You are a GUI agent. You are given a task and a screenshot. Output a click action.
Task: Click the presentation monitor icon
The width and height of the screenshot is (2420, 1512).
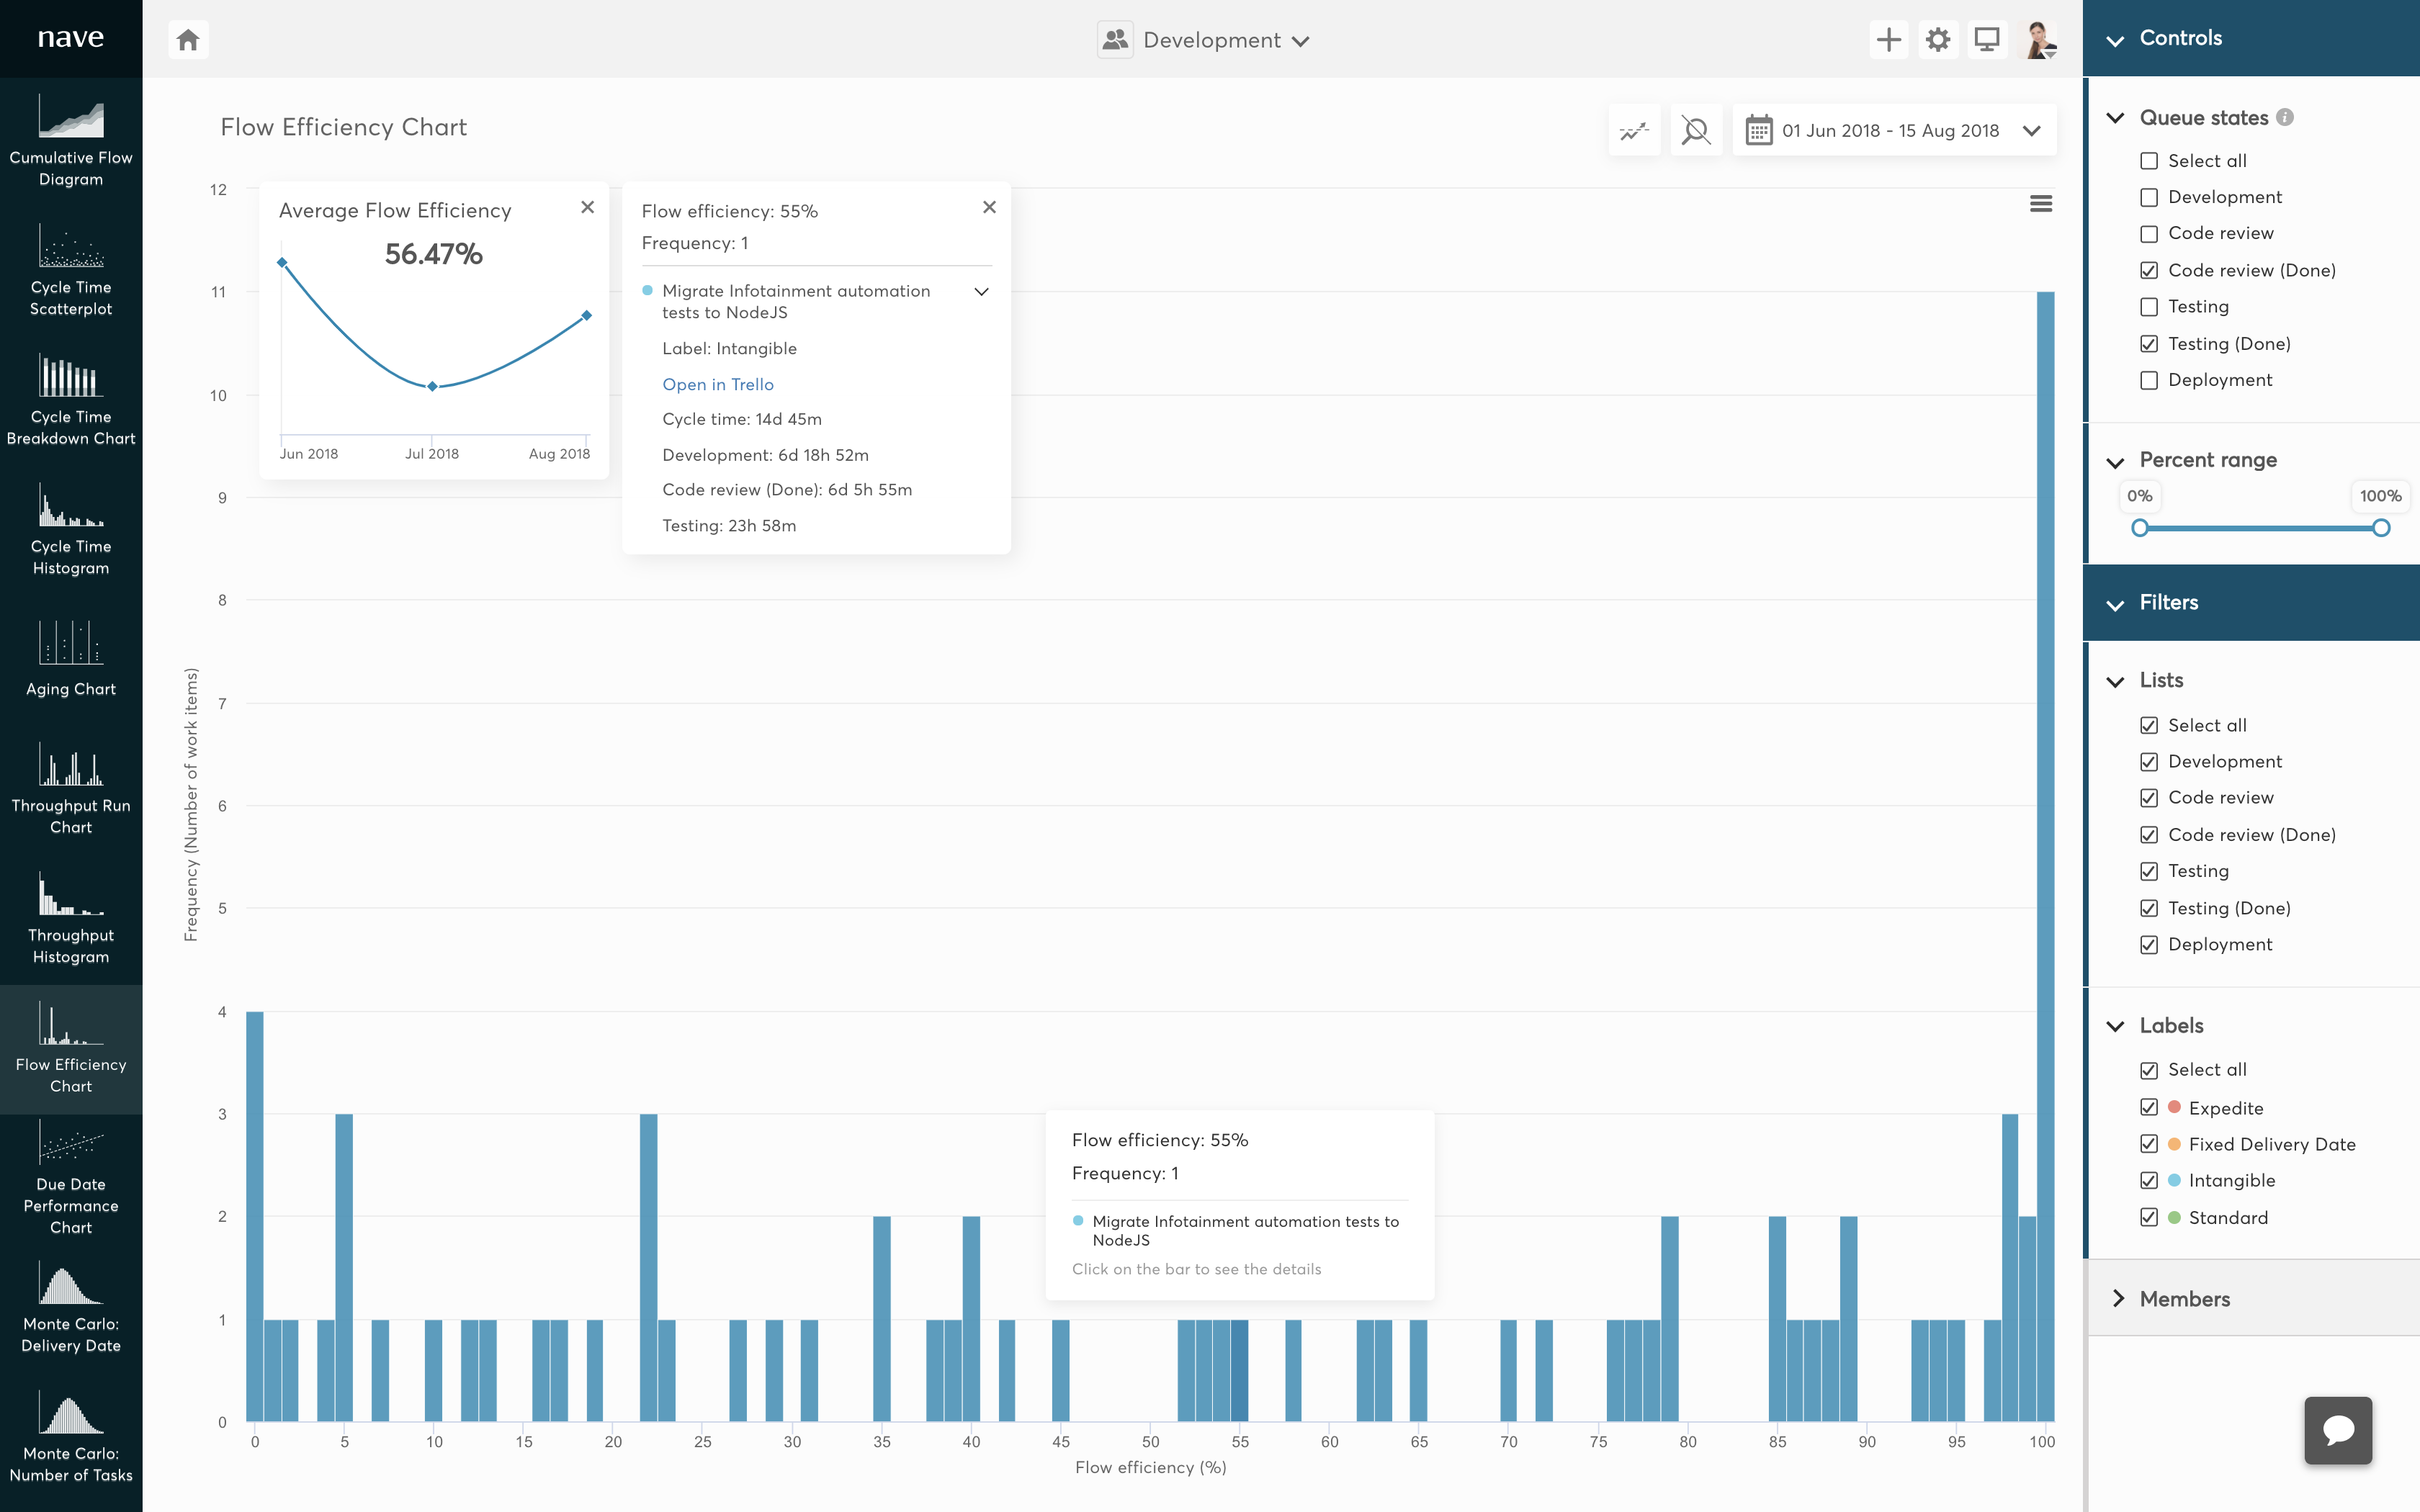coord(1987,40)
